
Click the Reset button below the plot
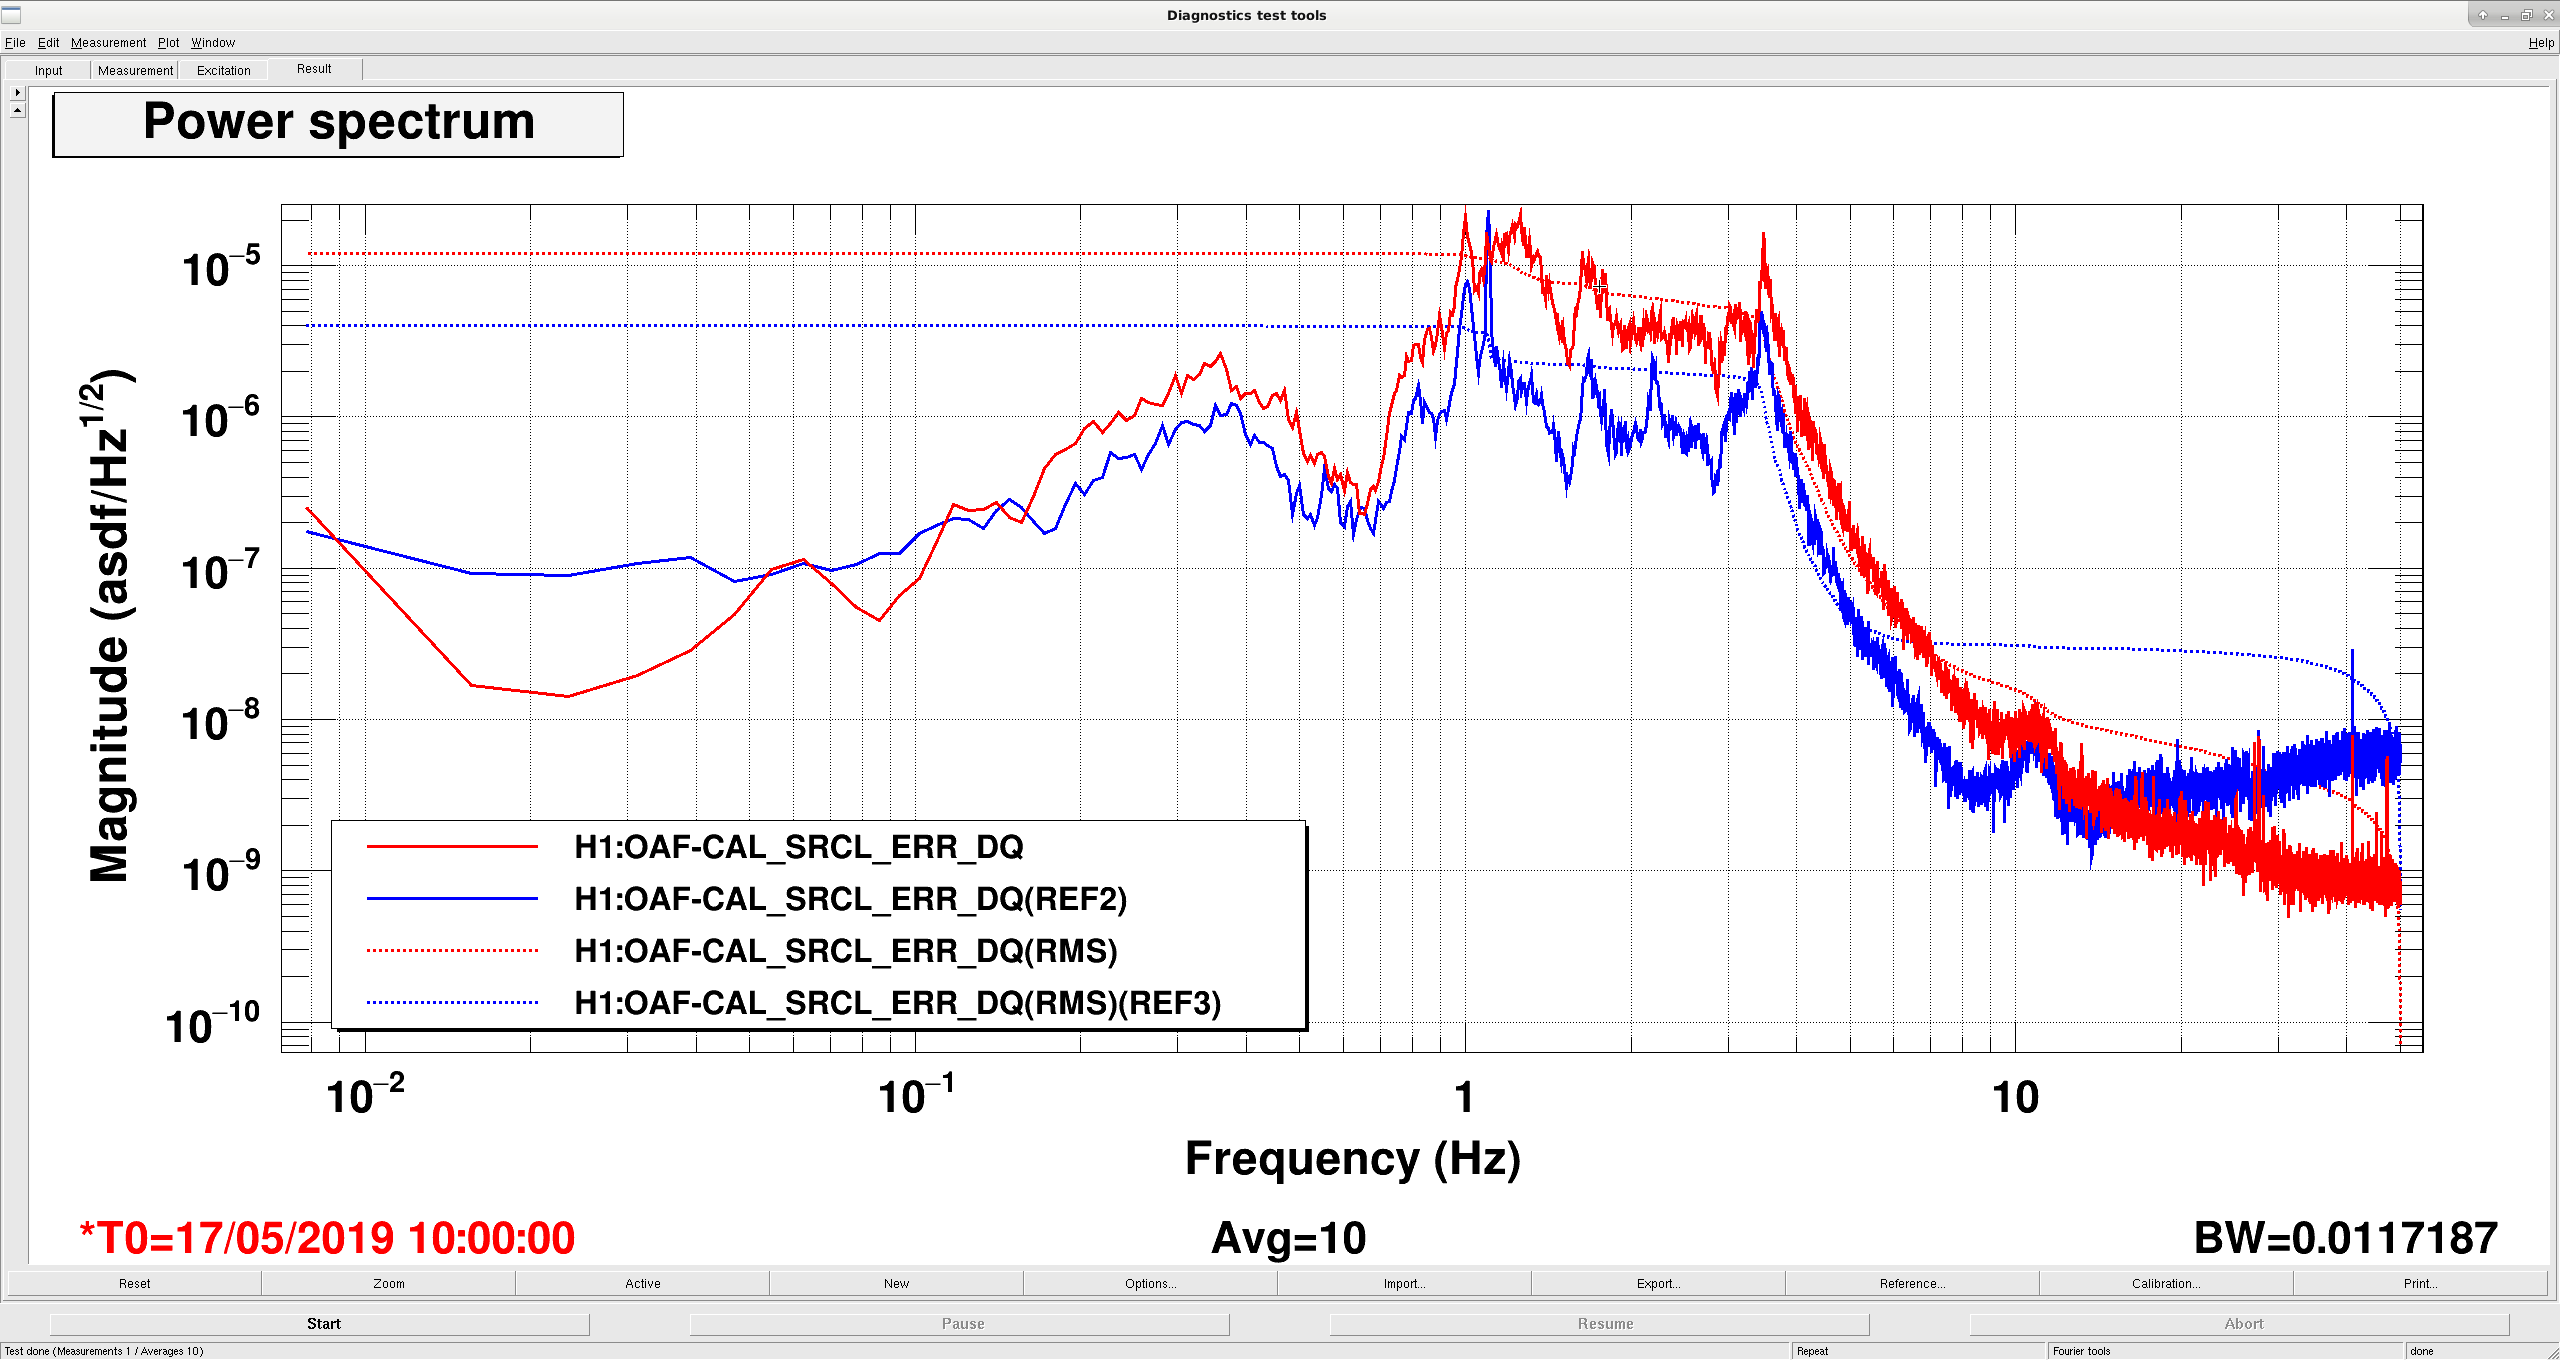[x=134, y=1283]
